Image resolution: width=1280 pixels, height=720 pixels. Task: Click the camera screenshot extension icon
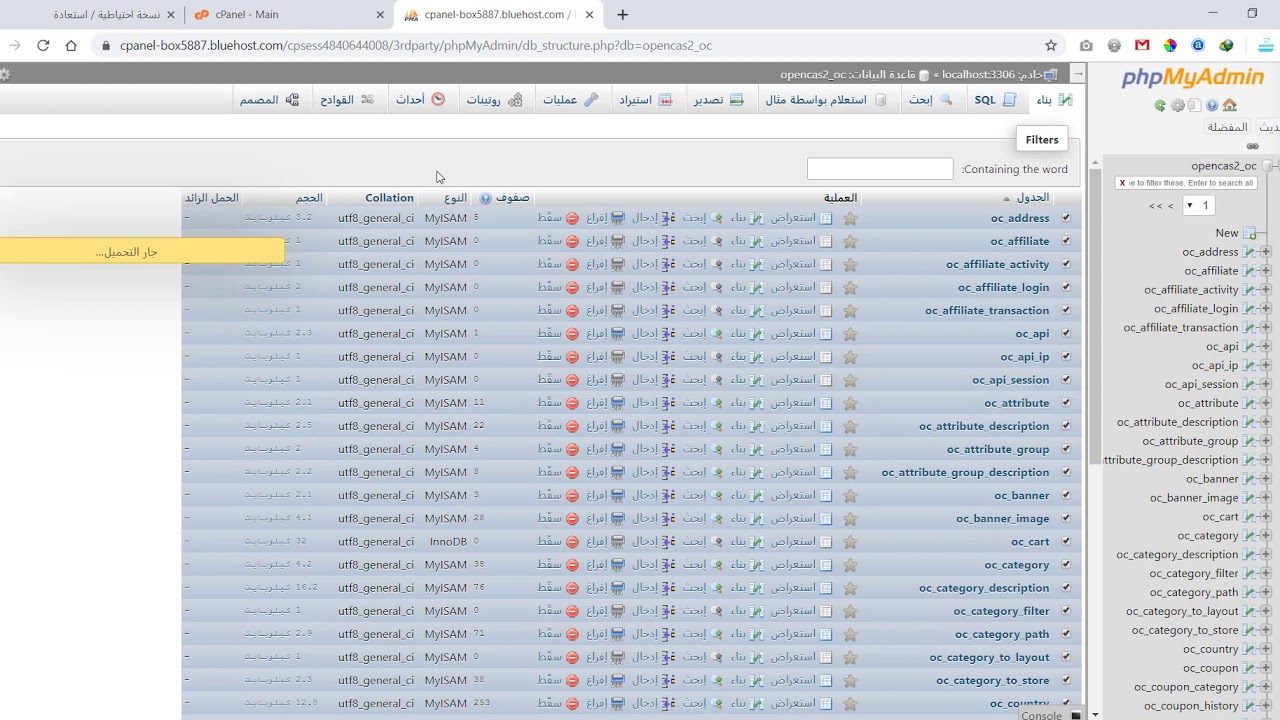pos(1086,45)
